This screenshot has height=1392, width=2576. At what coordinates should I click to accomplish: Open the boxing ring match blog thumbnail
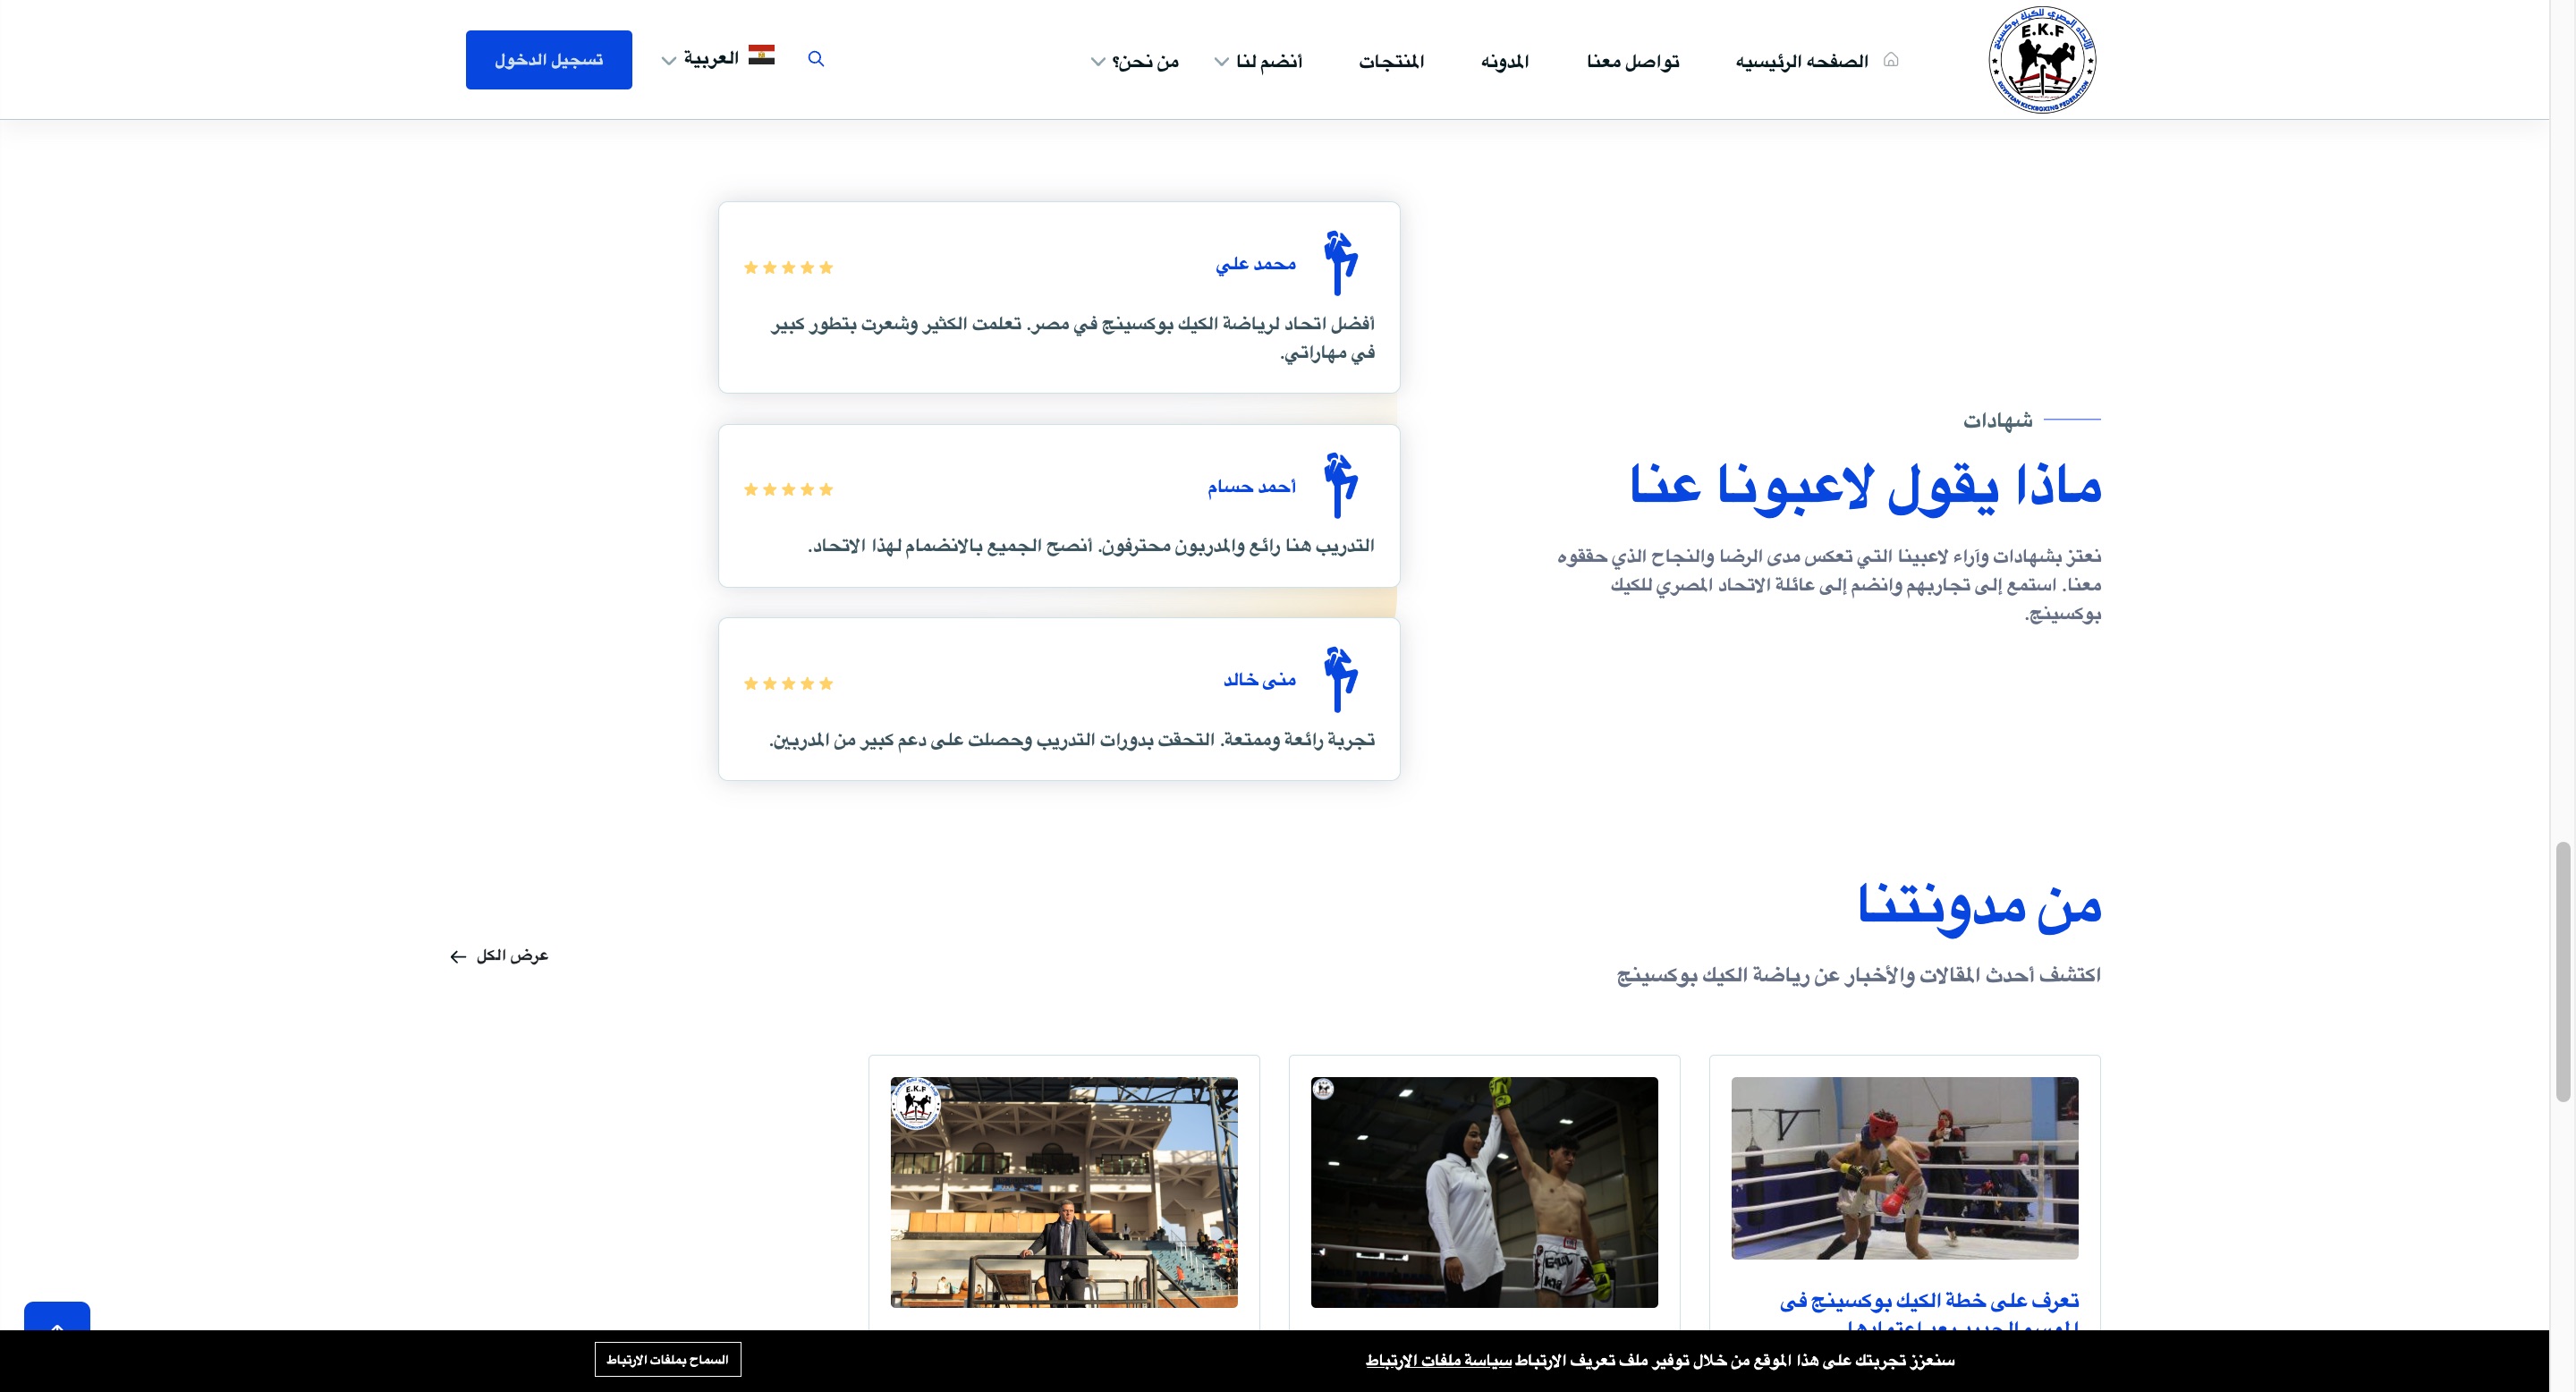(1905, 1168)
